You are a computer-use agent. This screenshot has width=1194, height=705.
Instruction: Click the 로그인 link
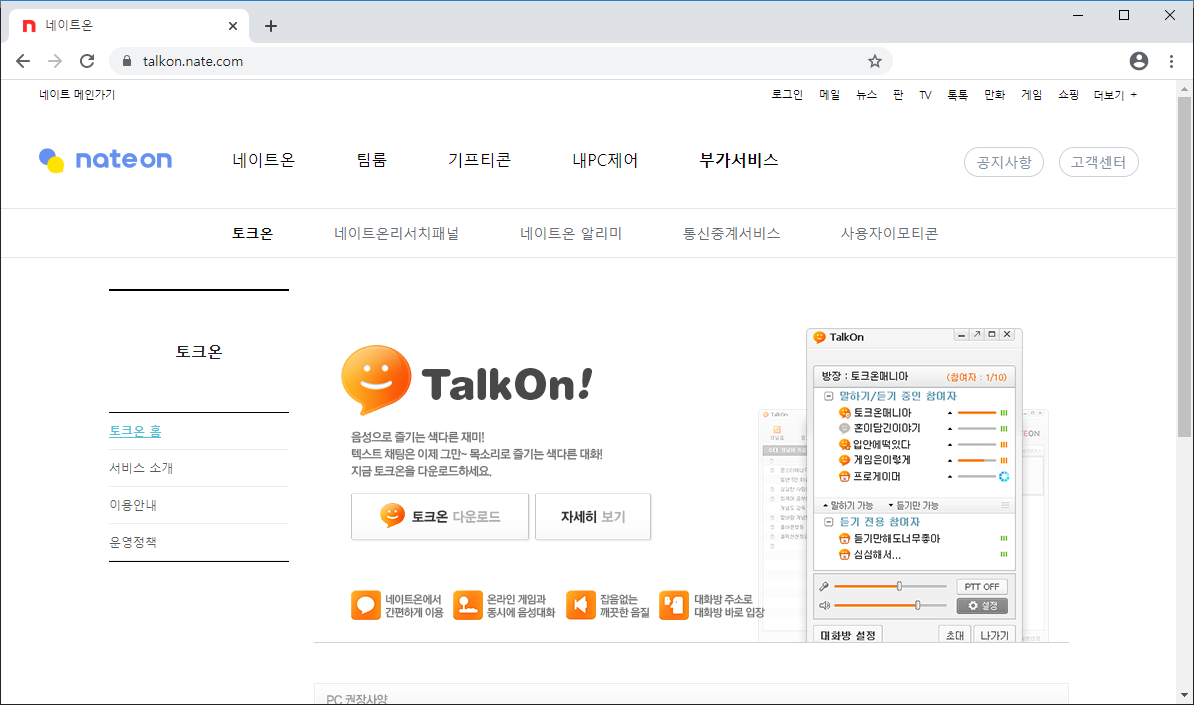click(x=787, y=94)
